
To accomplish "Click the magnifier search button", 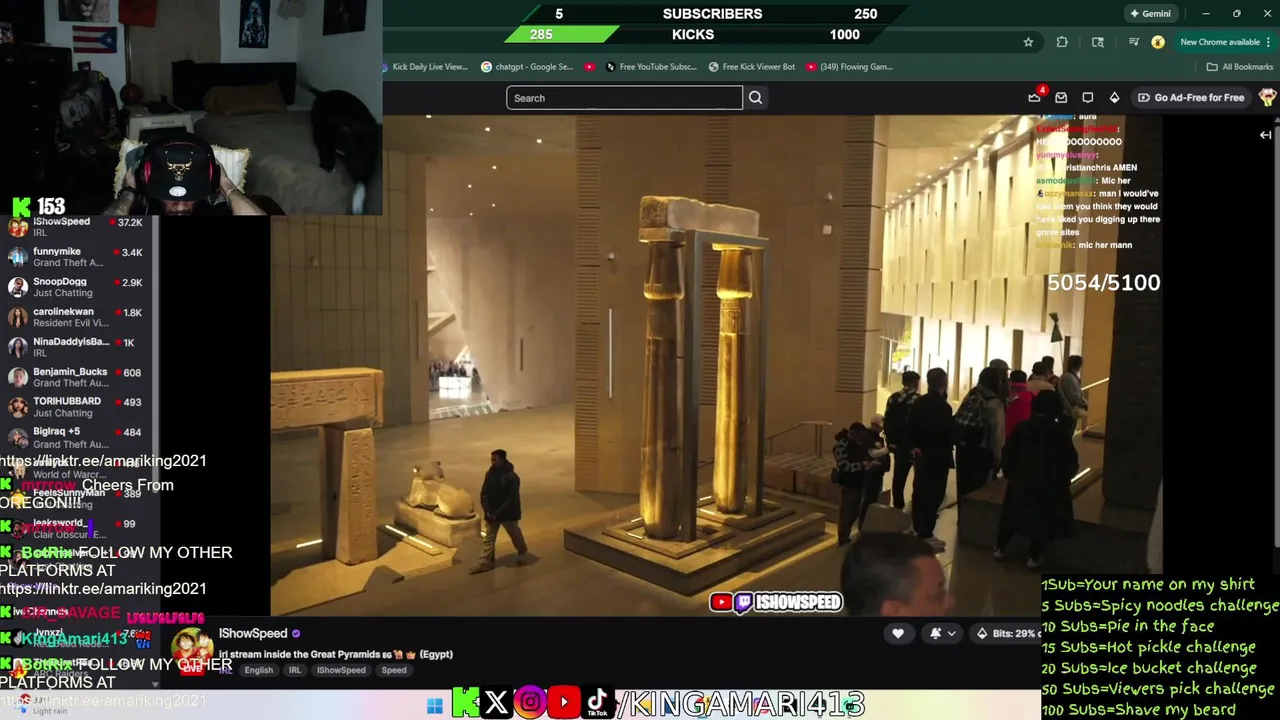I will (x=756, y=98).
